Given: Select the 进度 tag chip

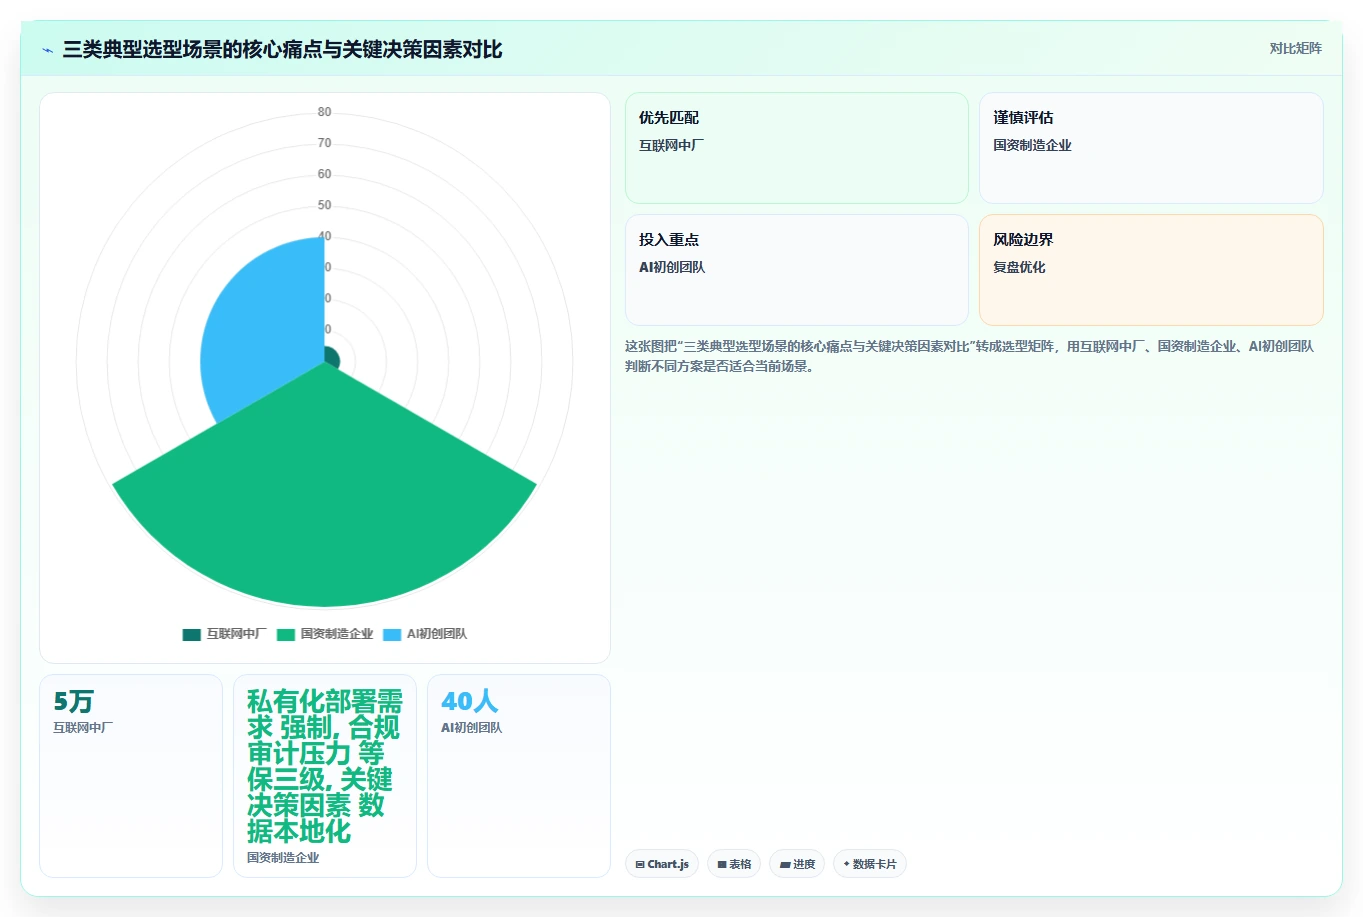Looking at the screenshot, I should 797,864.
